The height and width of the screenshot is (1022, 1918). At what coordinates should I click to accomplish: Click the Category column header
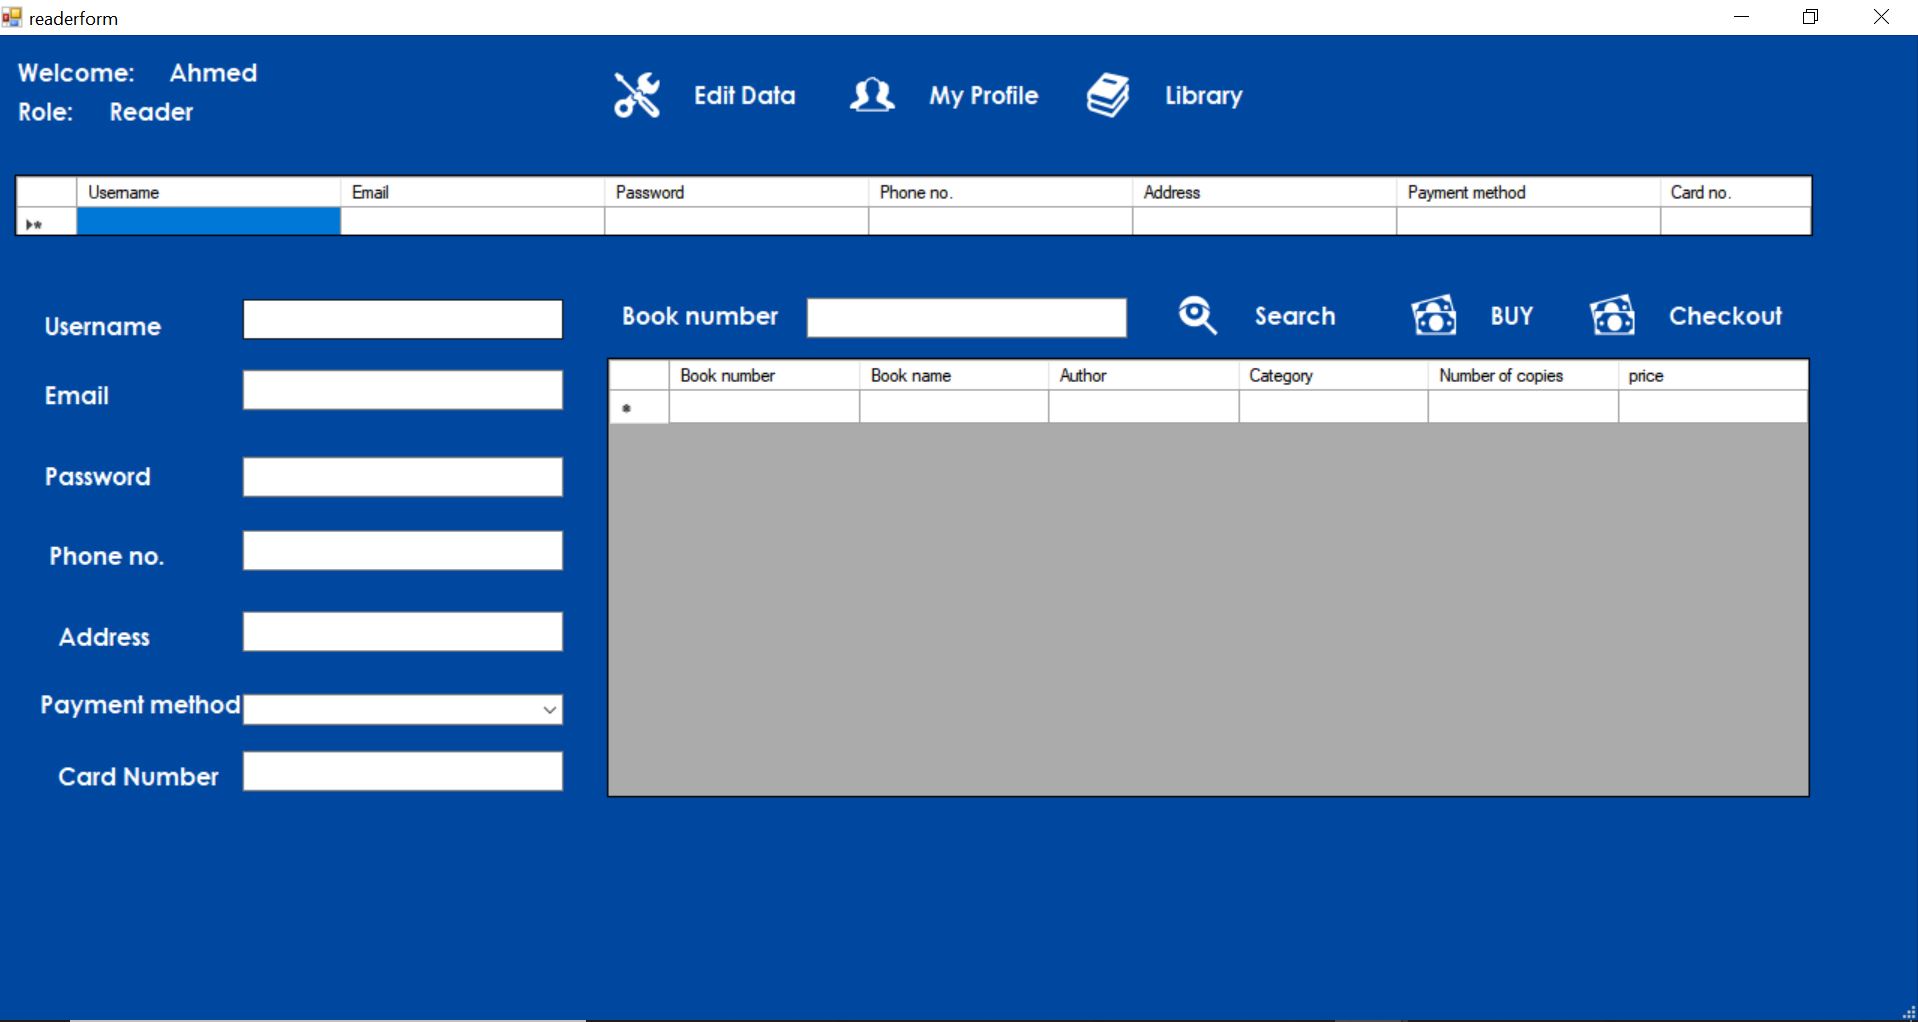click(1334, 375)
